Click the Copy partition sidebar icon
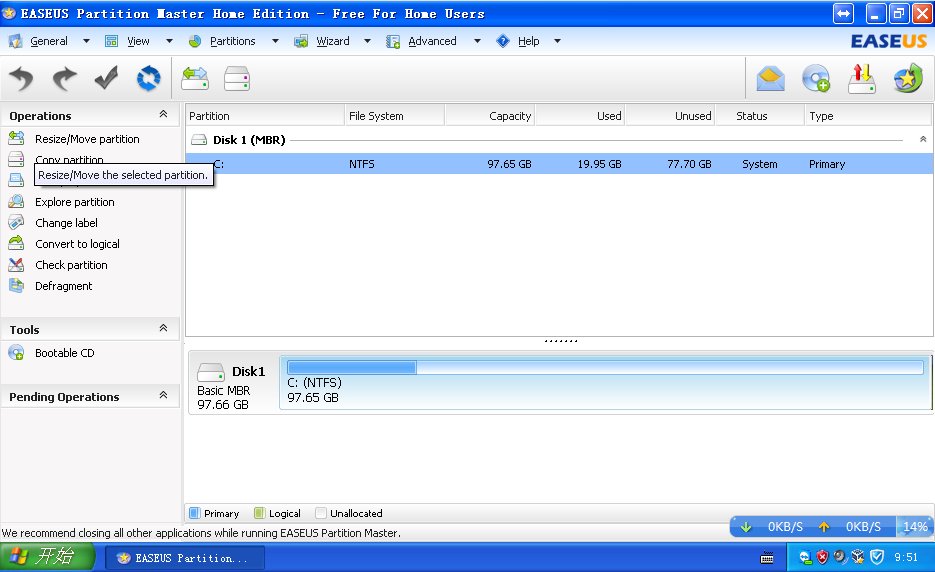 (x=16, y=159)
